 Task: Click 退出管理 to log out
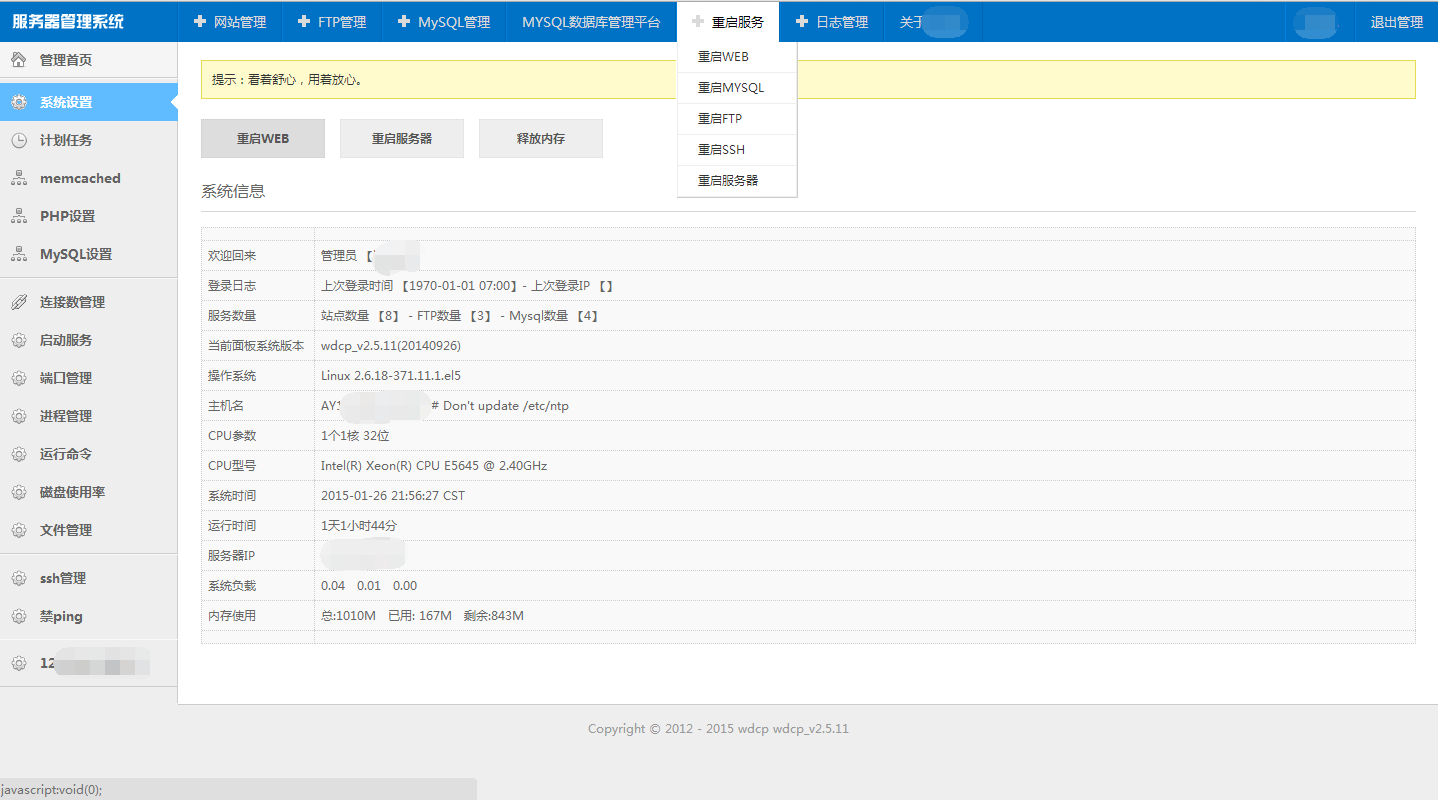[x=1396, y=22]
